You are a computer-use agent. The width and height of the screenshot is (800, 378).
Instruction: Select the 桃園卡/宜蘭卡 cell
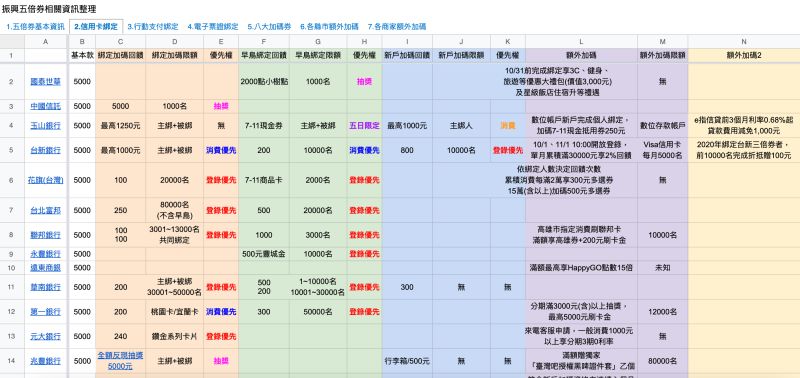pyautogui.click(x=174, y=312)
